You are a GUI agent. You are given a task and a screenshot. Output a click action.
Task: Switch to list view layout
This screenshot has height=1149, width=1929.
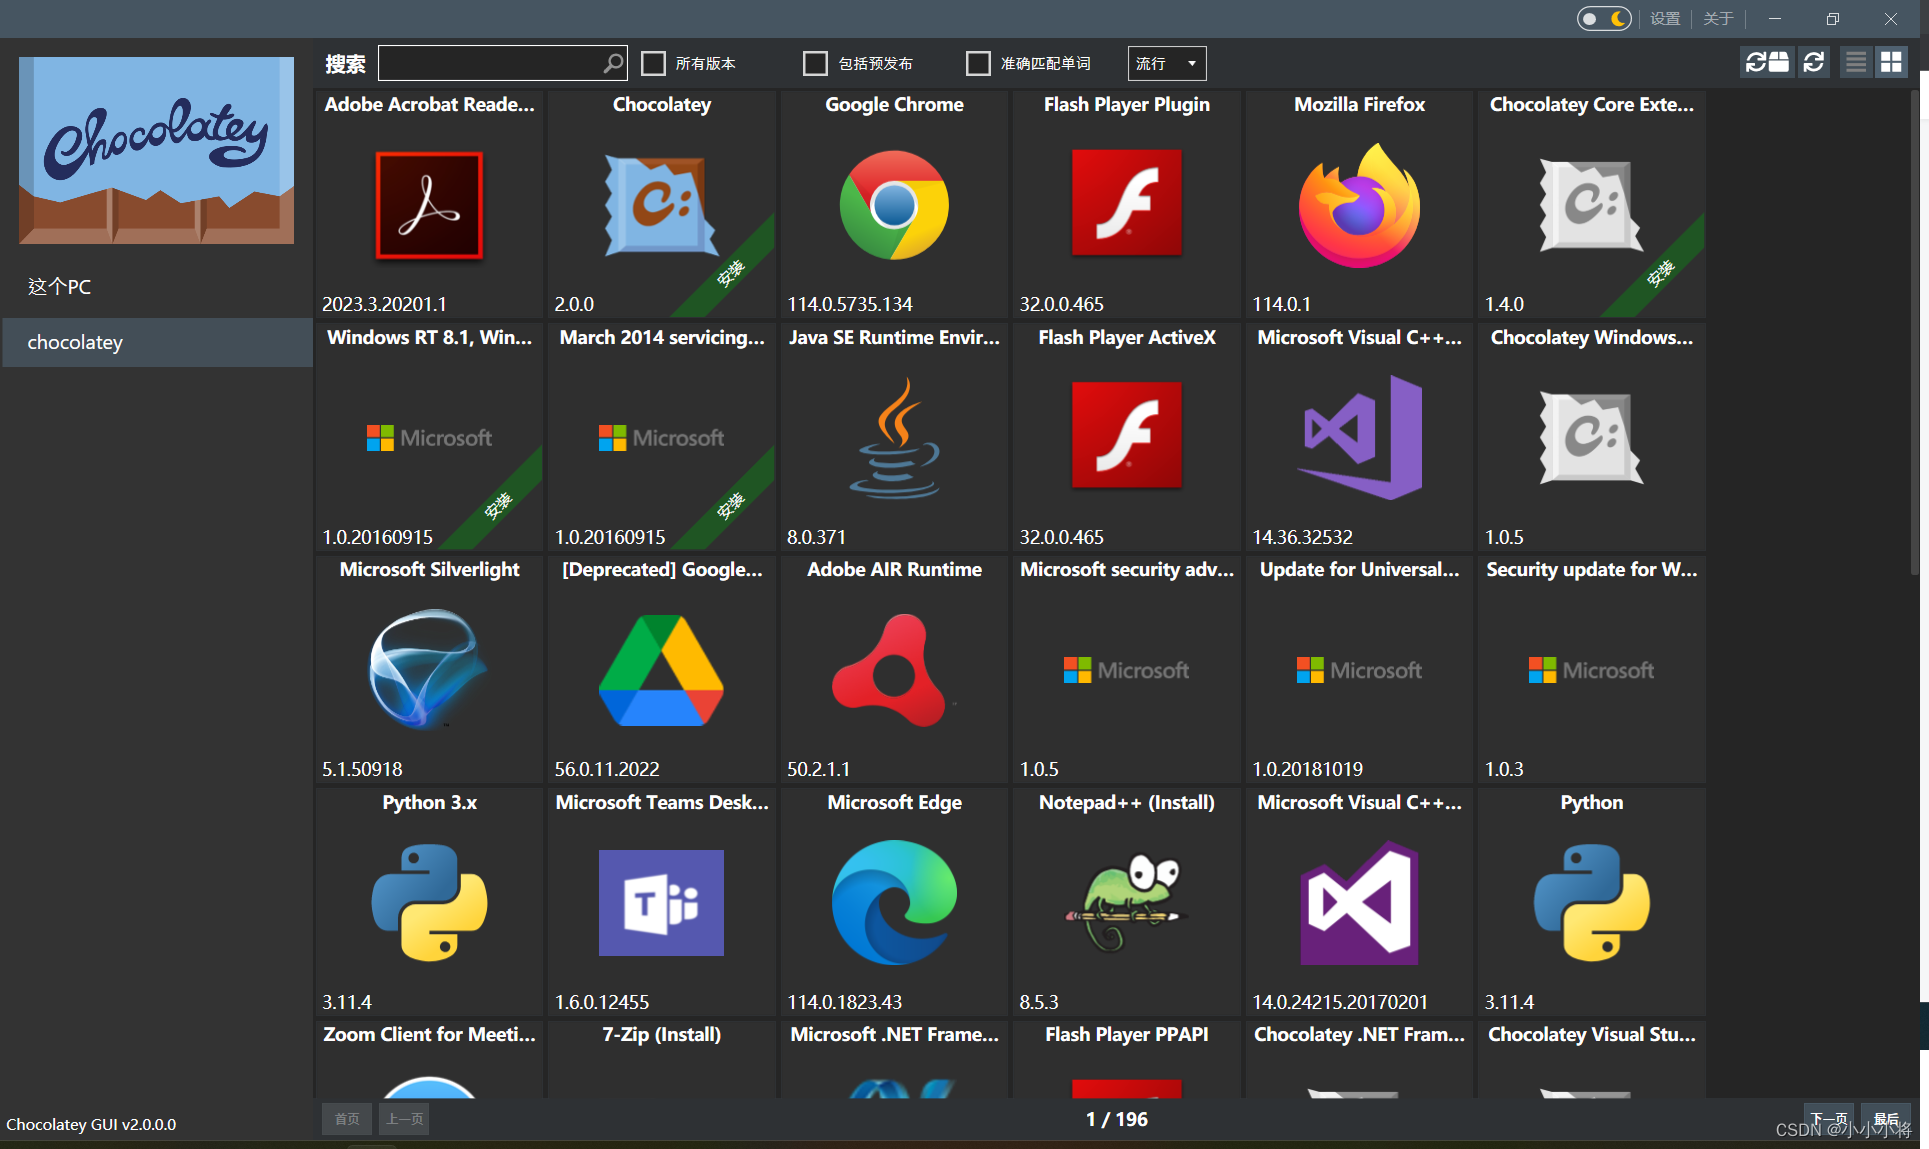tap(1856, 63)
